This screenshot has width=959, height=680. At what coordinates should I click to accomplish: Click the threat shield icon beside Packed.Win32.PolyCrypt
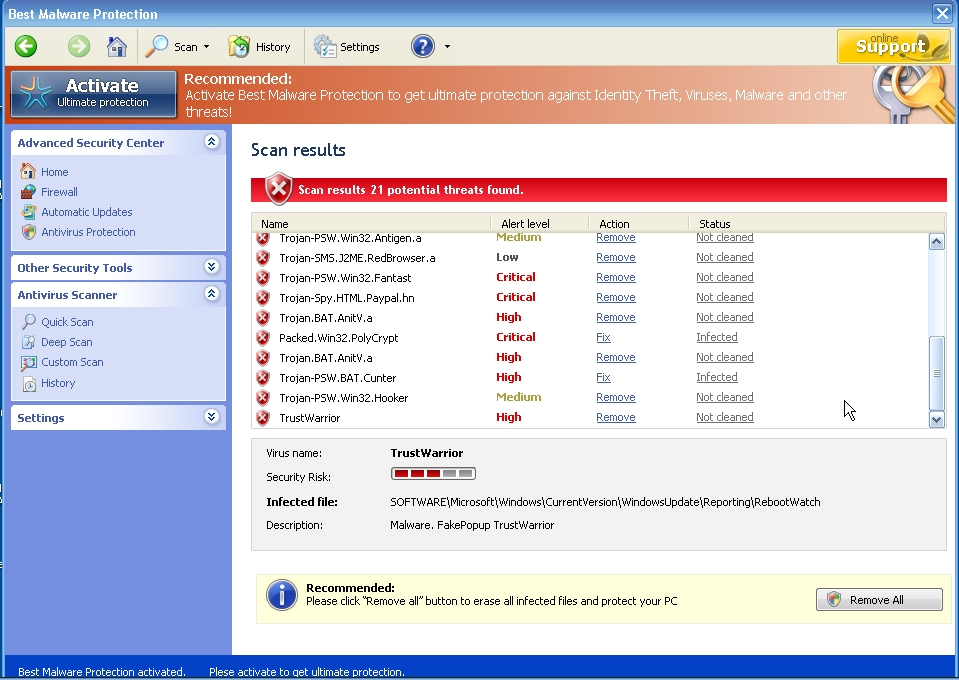tap(263, 338)
